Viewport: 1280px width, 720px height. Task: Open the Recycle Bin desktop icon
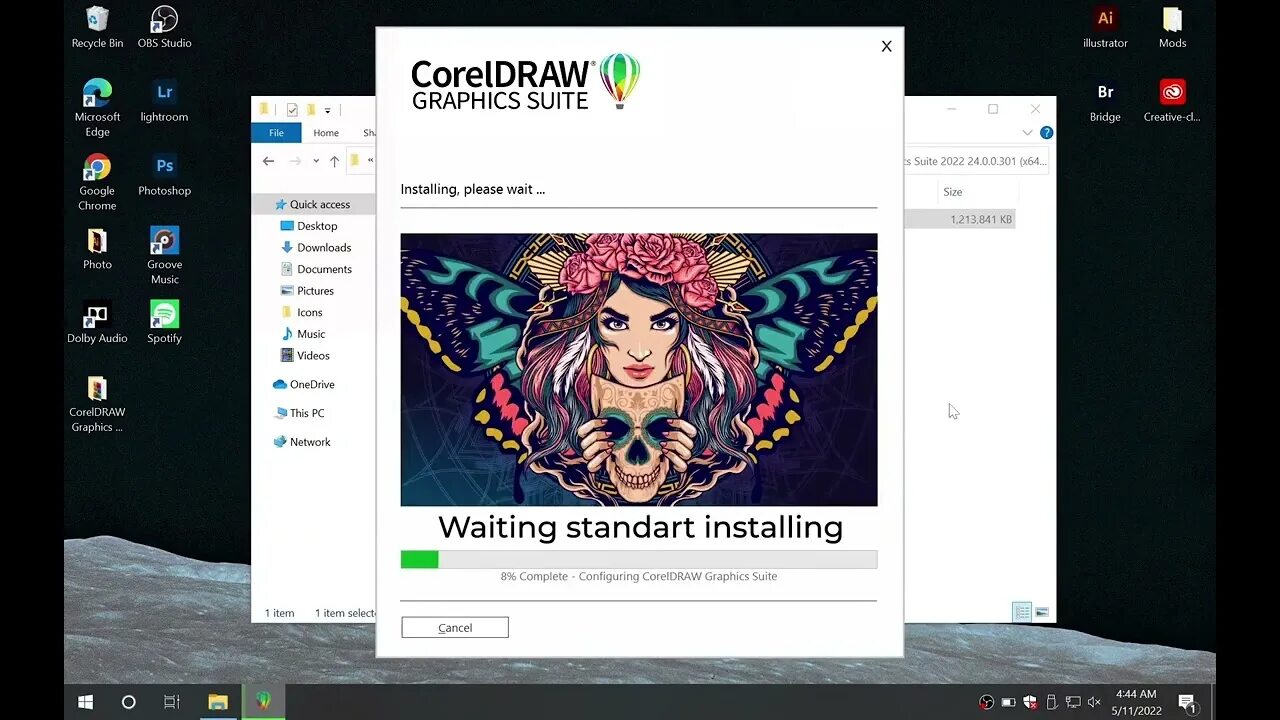[97, 27]
